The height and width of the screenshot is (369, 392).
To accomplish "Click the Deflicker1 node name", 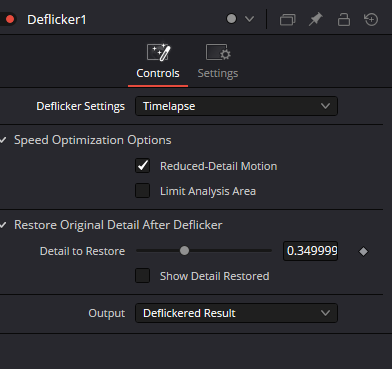I will coord(57,20).
